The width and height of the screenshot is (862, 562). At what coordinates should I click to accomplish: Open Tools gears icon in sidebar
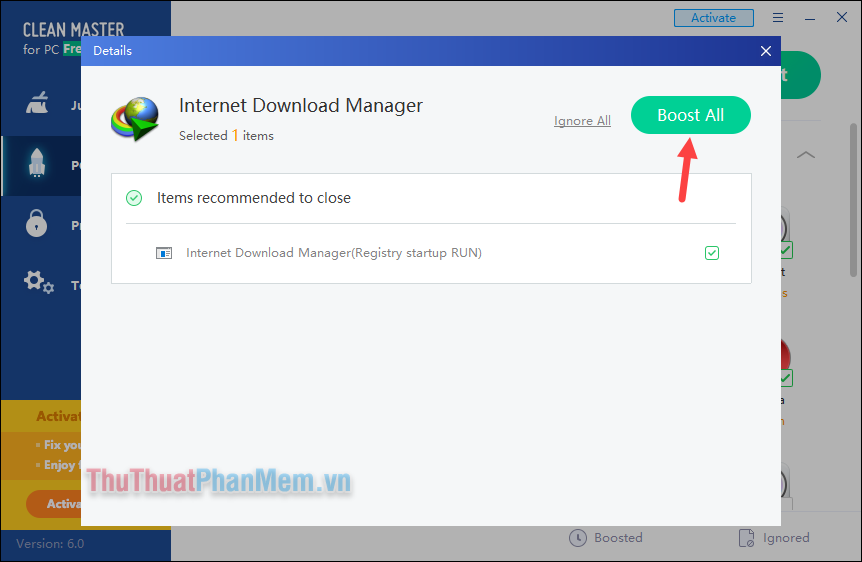click(38, 282)
